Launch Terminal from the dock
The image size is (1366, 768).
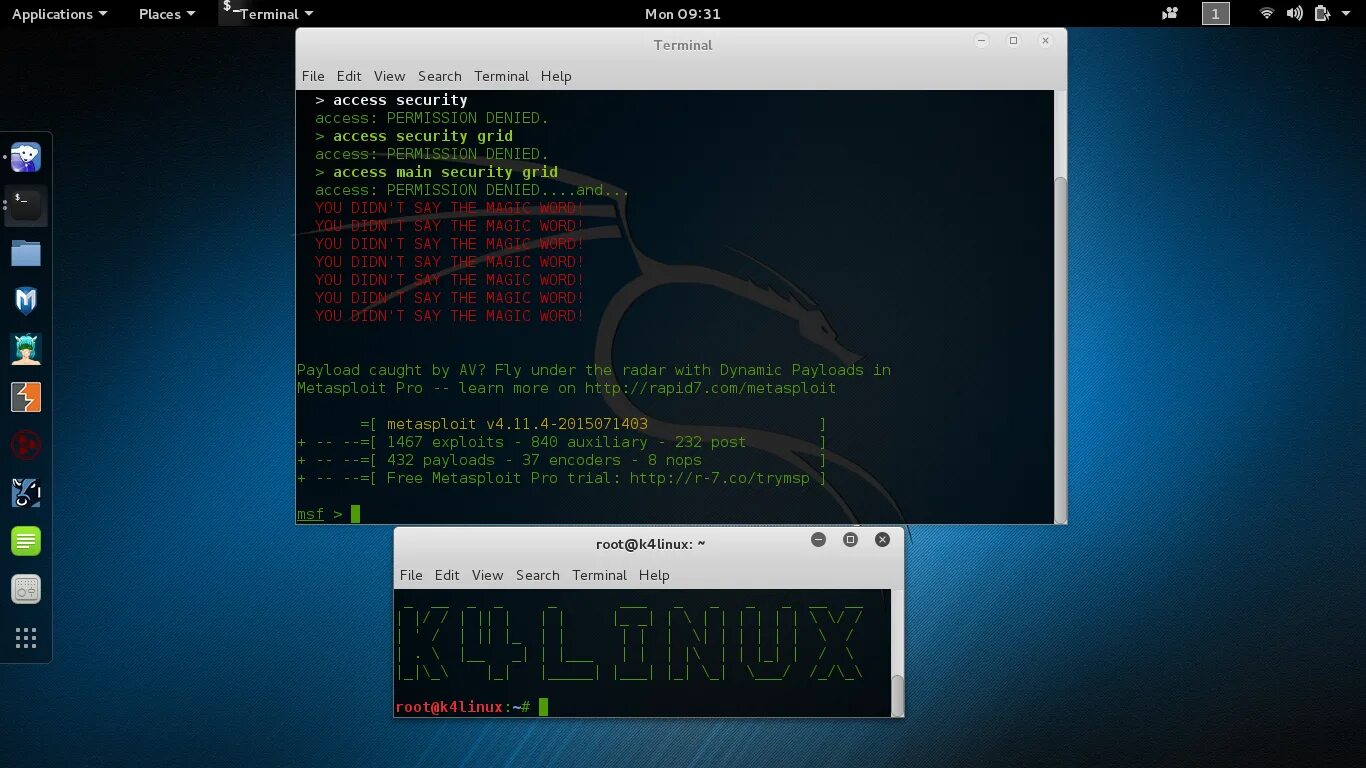click(x=26, y=205)
